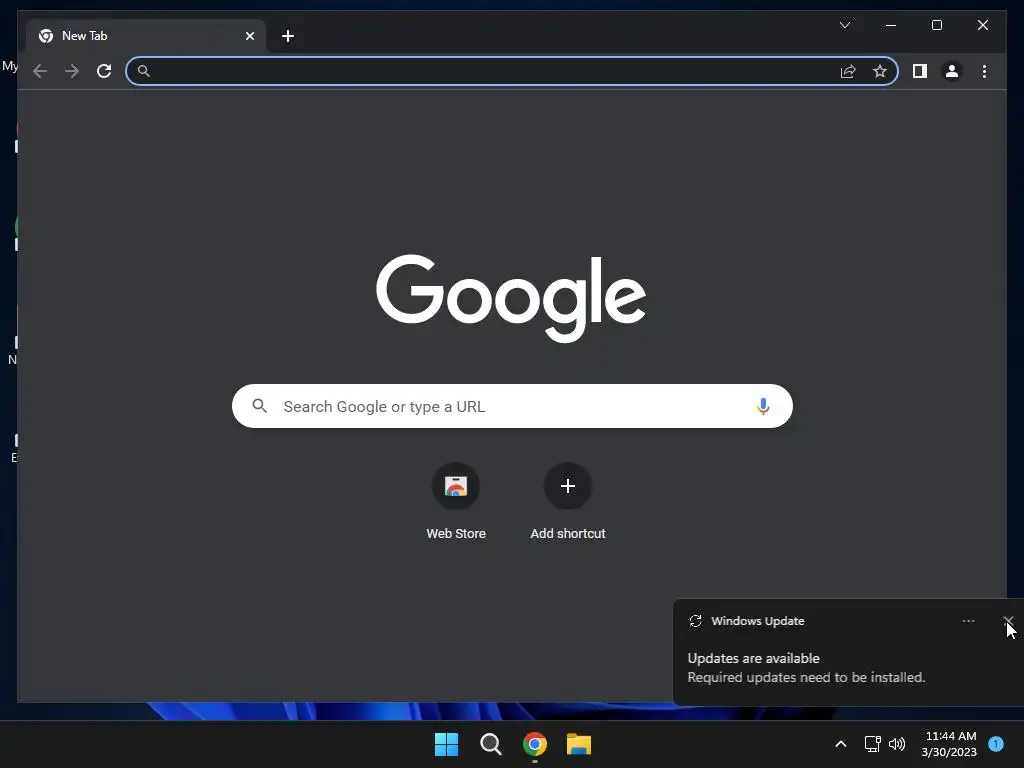
Task: Open Windows taskbar search
Action: [490, 744]
